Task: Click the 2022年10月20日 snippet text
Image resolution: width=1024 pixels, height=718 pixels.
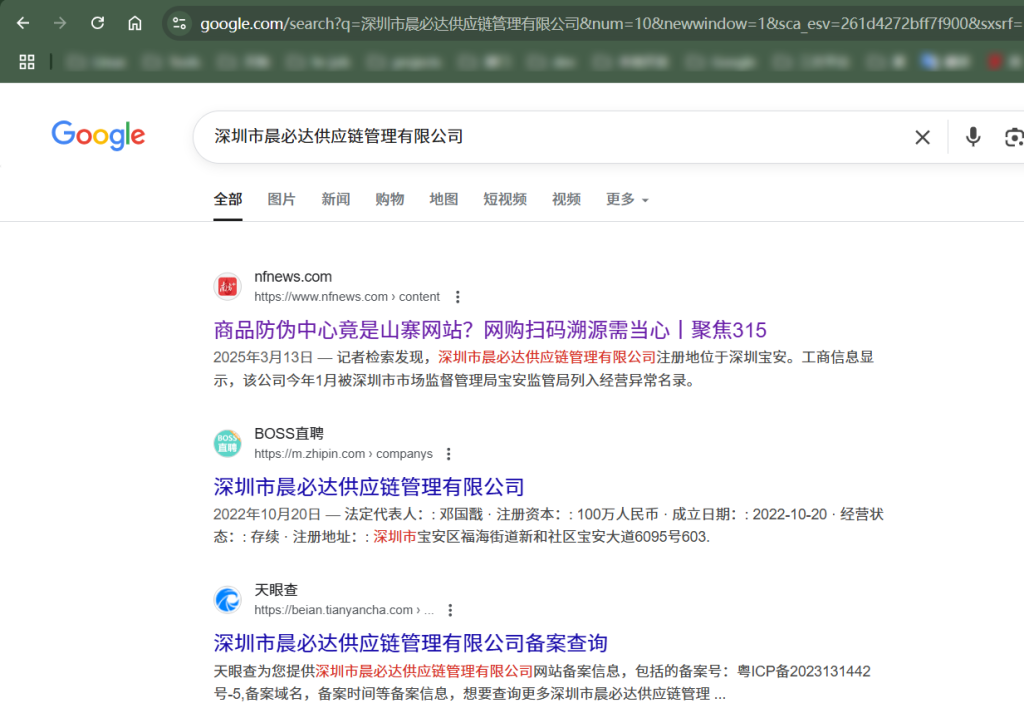Action: tap(267, 515)
